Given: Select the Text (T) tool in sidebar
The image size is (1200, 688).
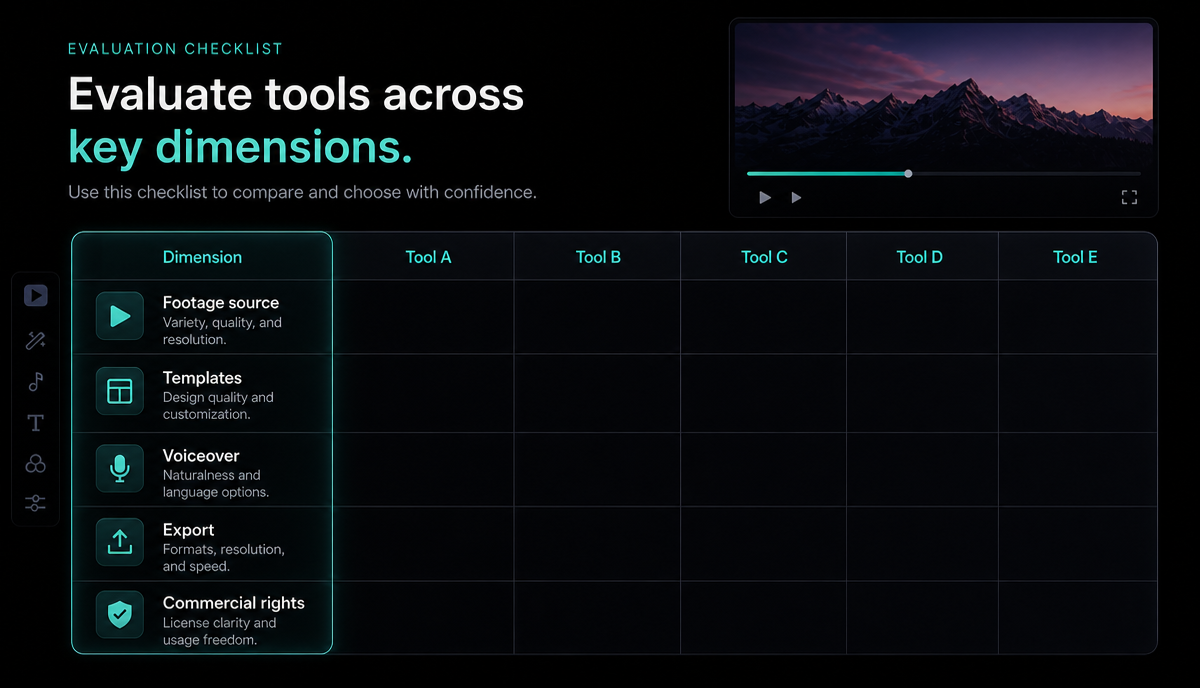Looking at the screenshot, I should 36,423.
